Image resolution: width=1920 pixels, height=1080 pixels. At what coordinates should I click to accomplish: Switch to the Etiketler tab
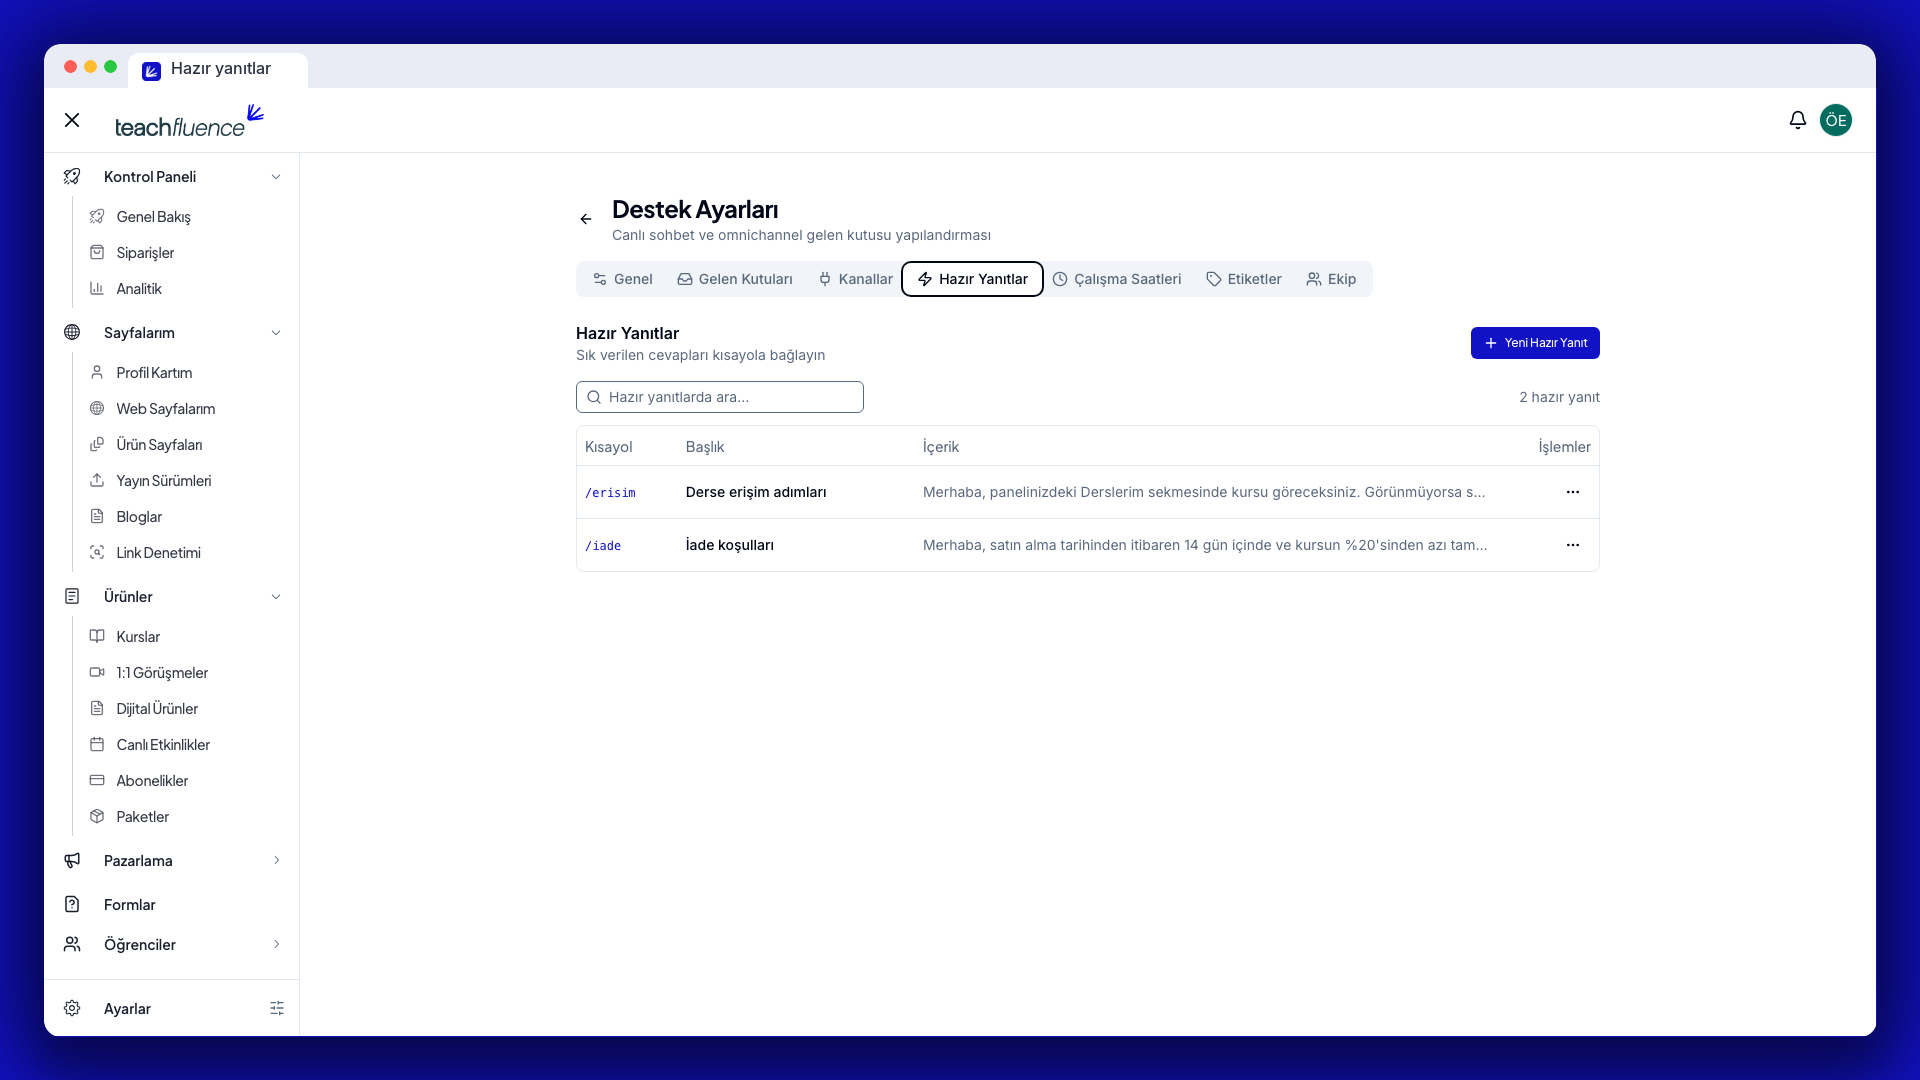click(1244, 279)
